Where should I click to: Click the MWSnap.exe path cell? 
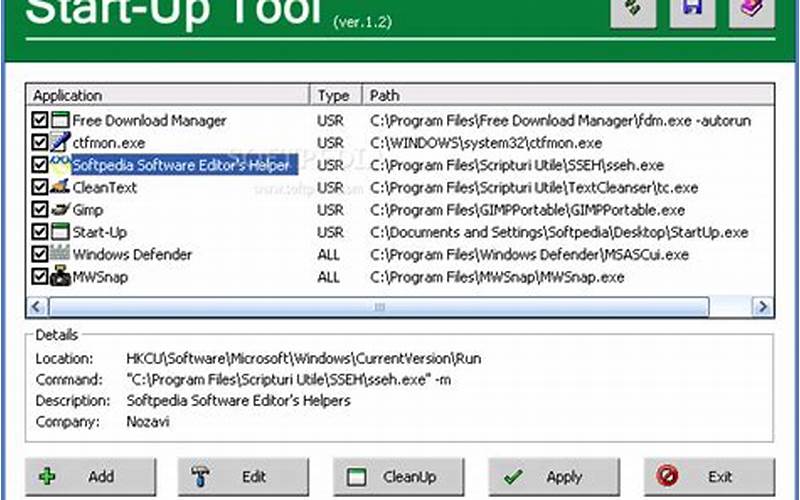click(x=497, y=277)
